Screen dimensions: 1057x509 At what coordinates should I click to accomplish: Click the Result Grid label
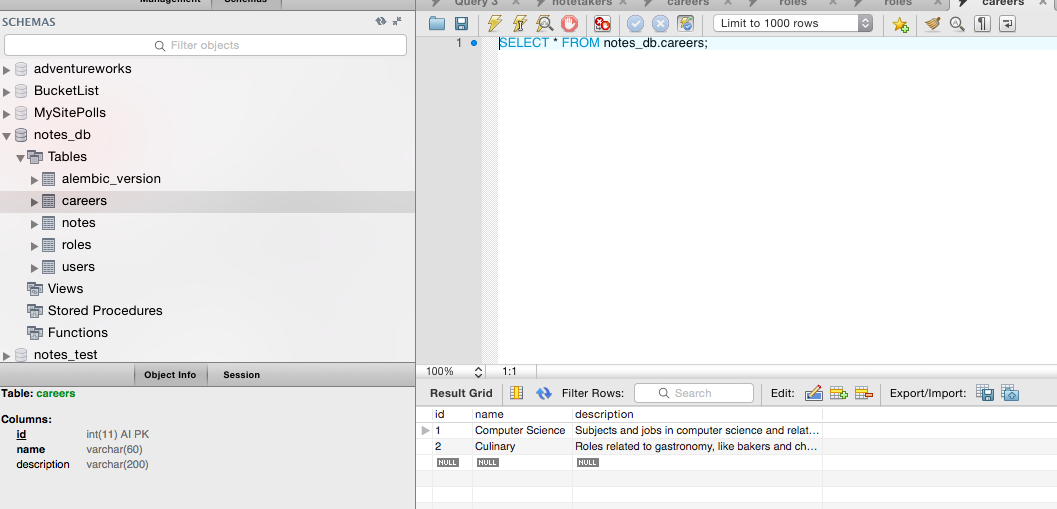point(461,393)
